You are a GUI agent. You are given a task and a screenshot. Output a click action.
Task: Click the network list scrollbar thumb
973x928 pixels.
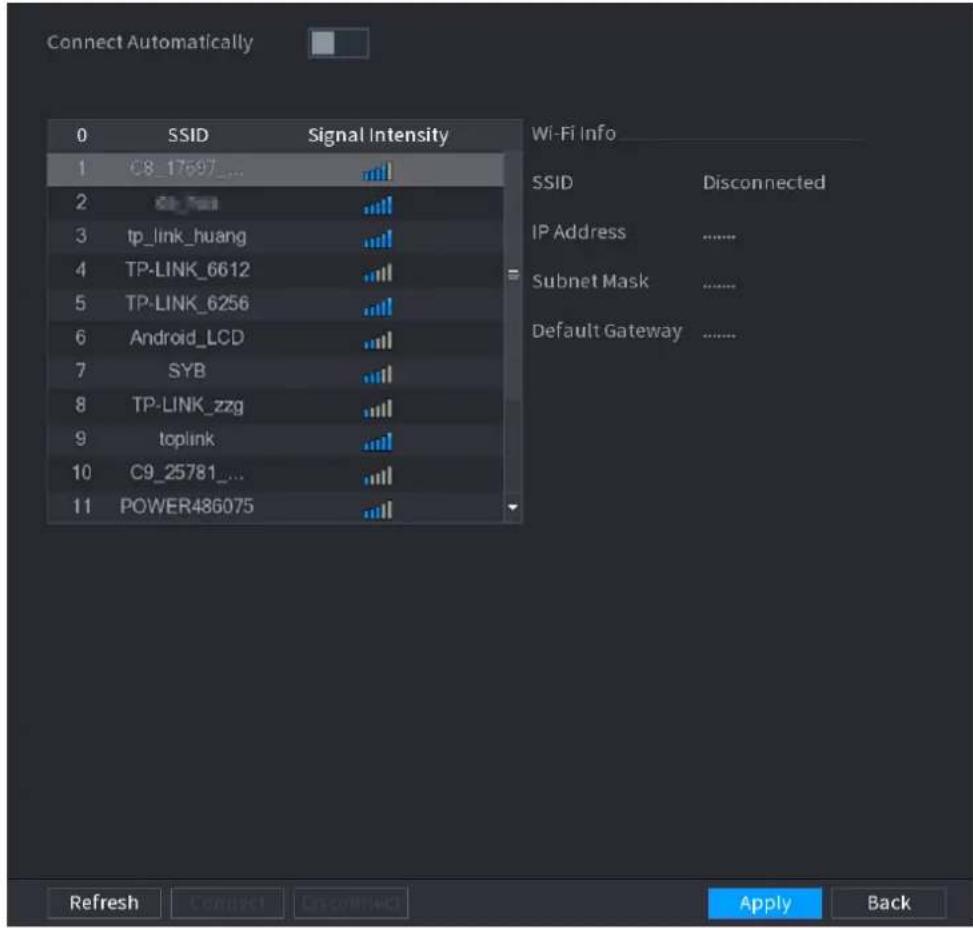(x=513, y=274)
